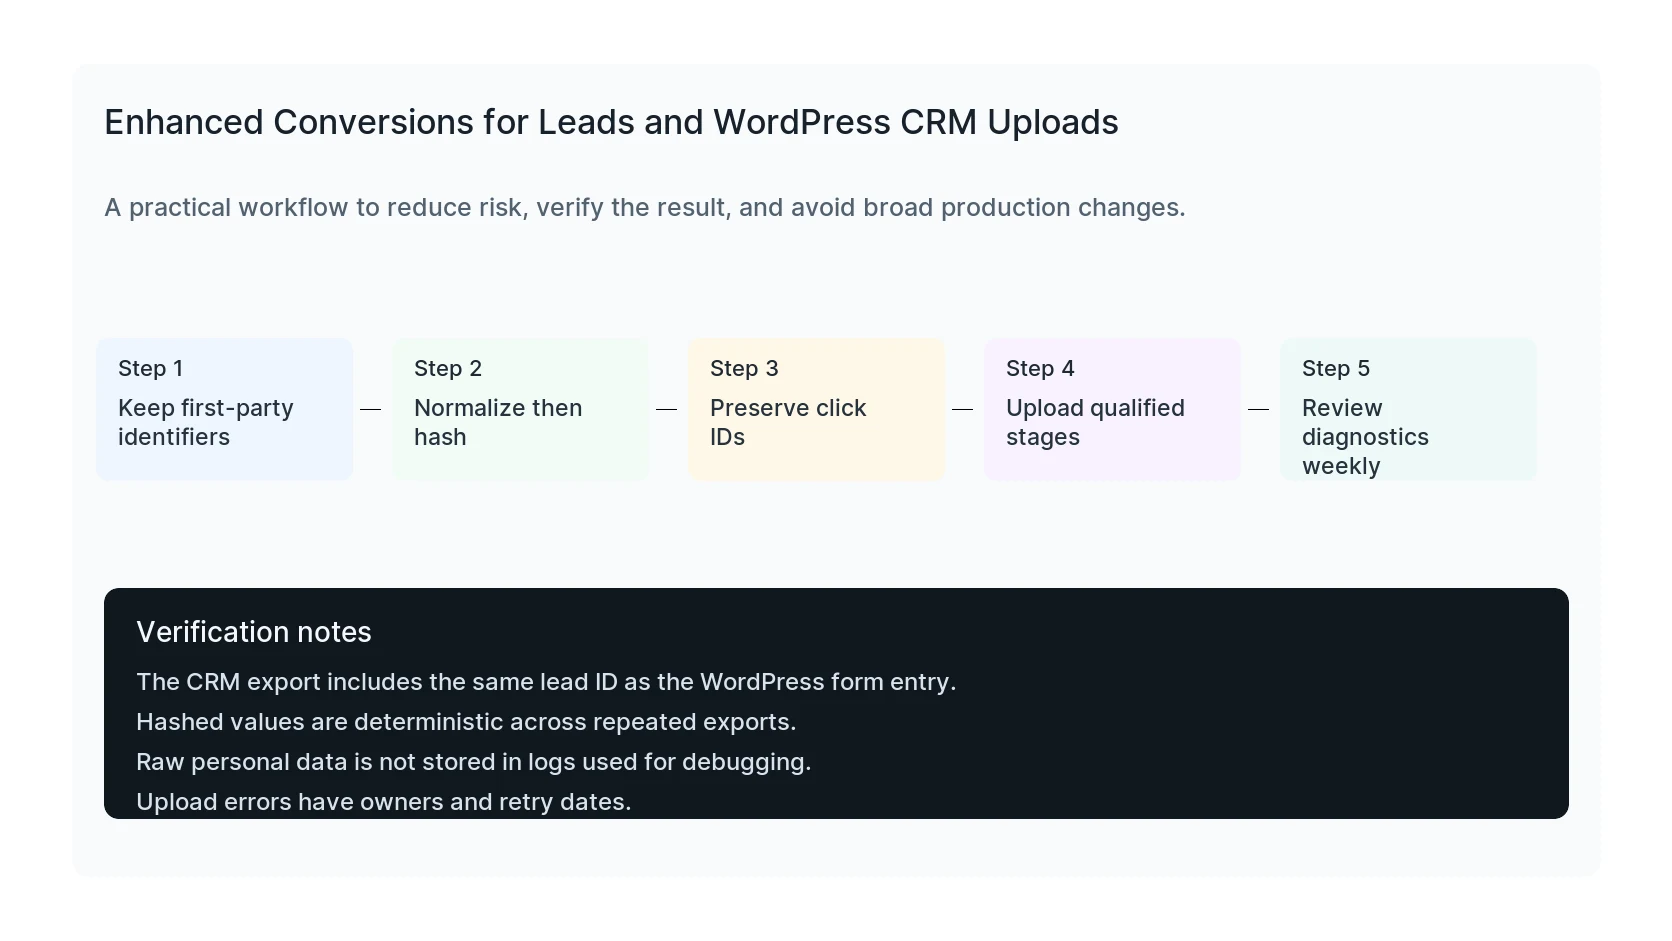This screenshot has width=1672, height=941.
Task: Select the 'Step 5' label
Action: coord(1336,368)
